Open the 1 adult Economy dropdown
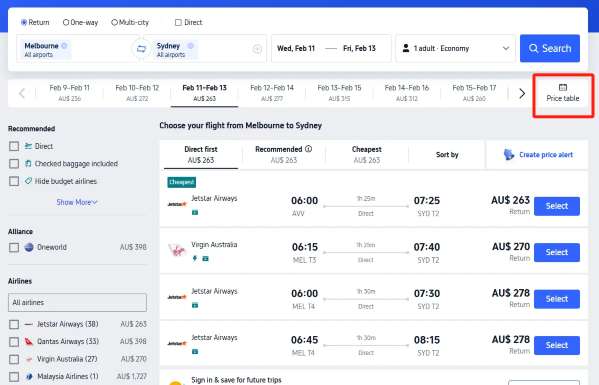This screenshot has width=599, height=385. click(x=455, y=49)
